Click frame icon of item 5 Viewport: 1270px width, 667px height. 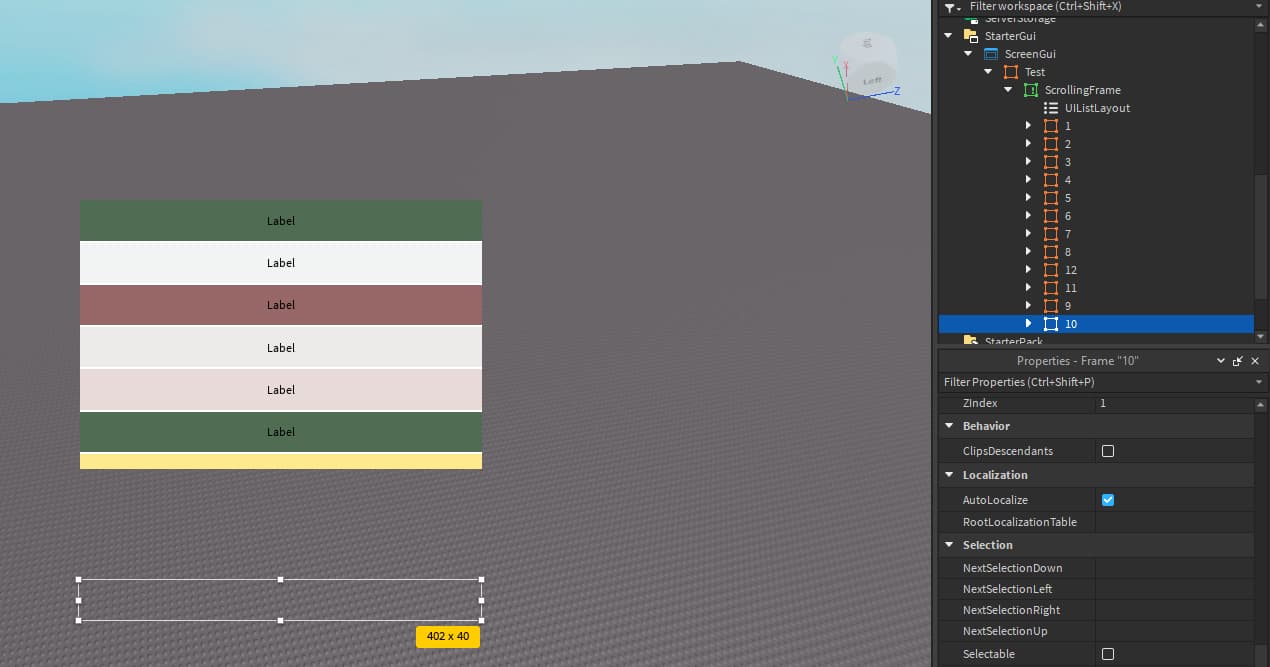(x=1051, y=198)
